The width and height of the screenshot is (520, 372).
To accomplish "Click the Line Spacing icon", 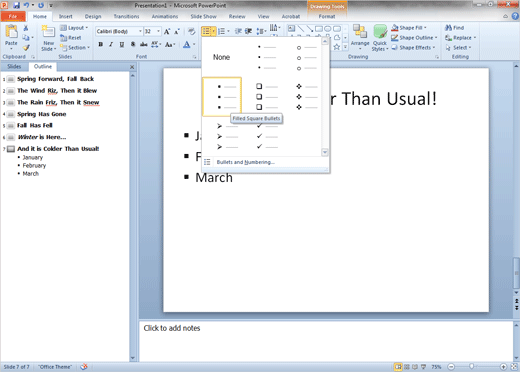I will click(261, 31).
